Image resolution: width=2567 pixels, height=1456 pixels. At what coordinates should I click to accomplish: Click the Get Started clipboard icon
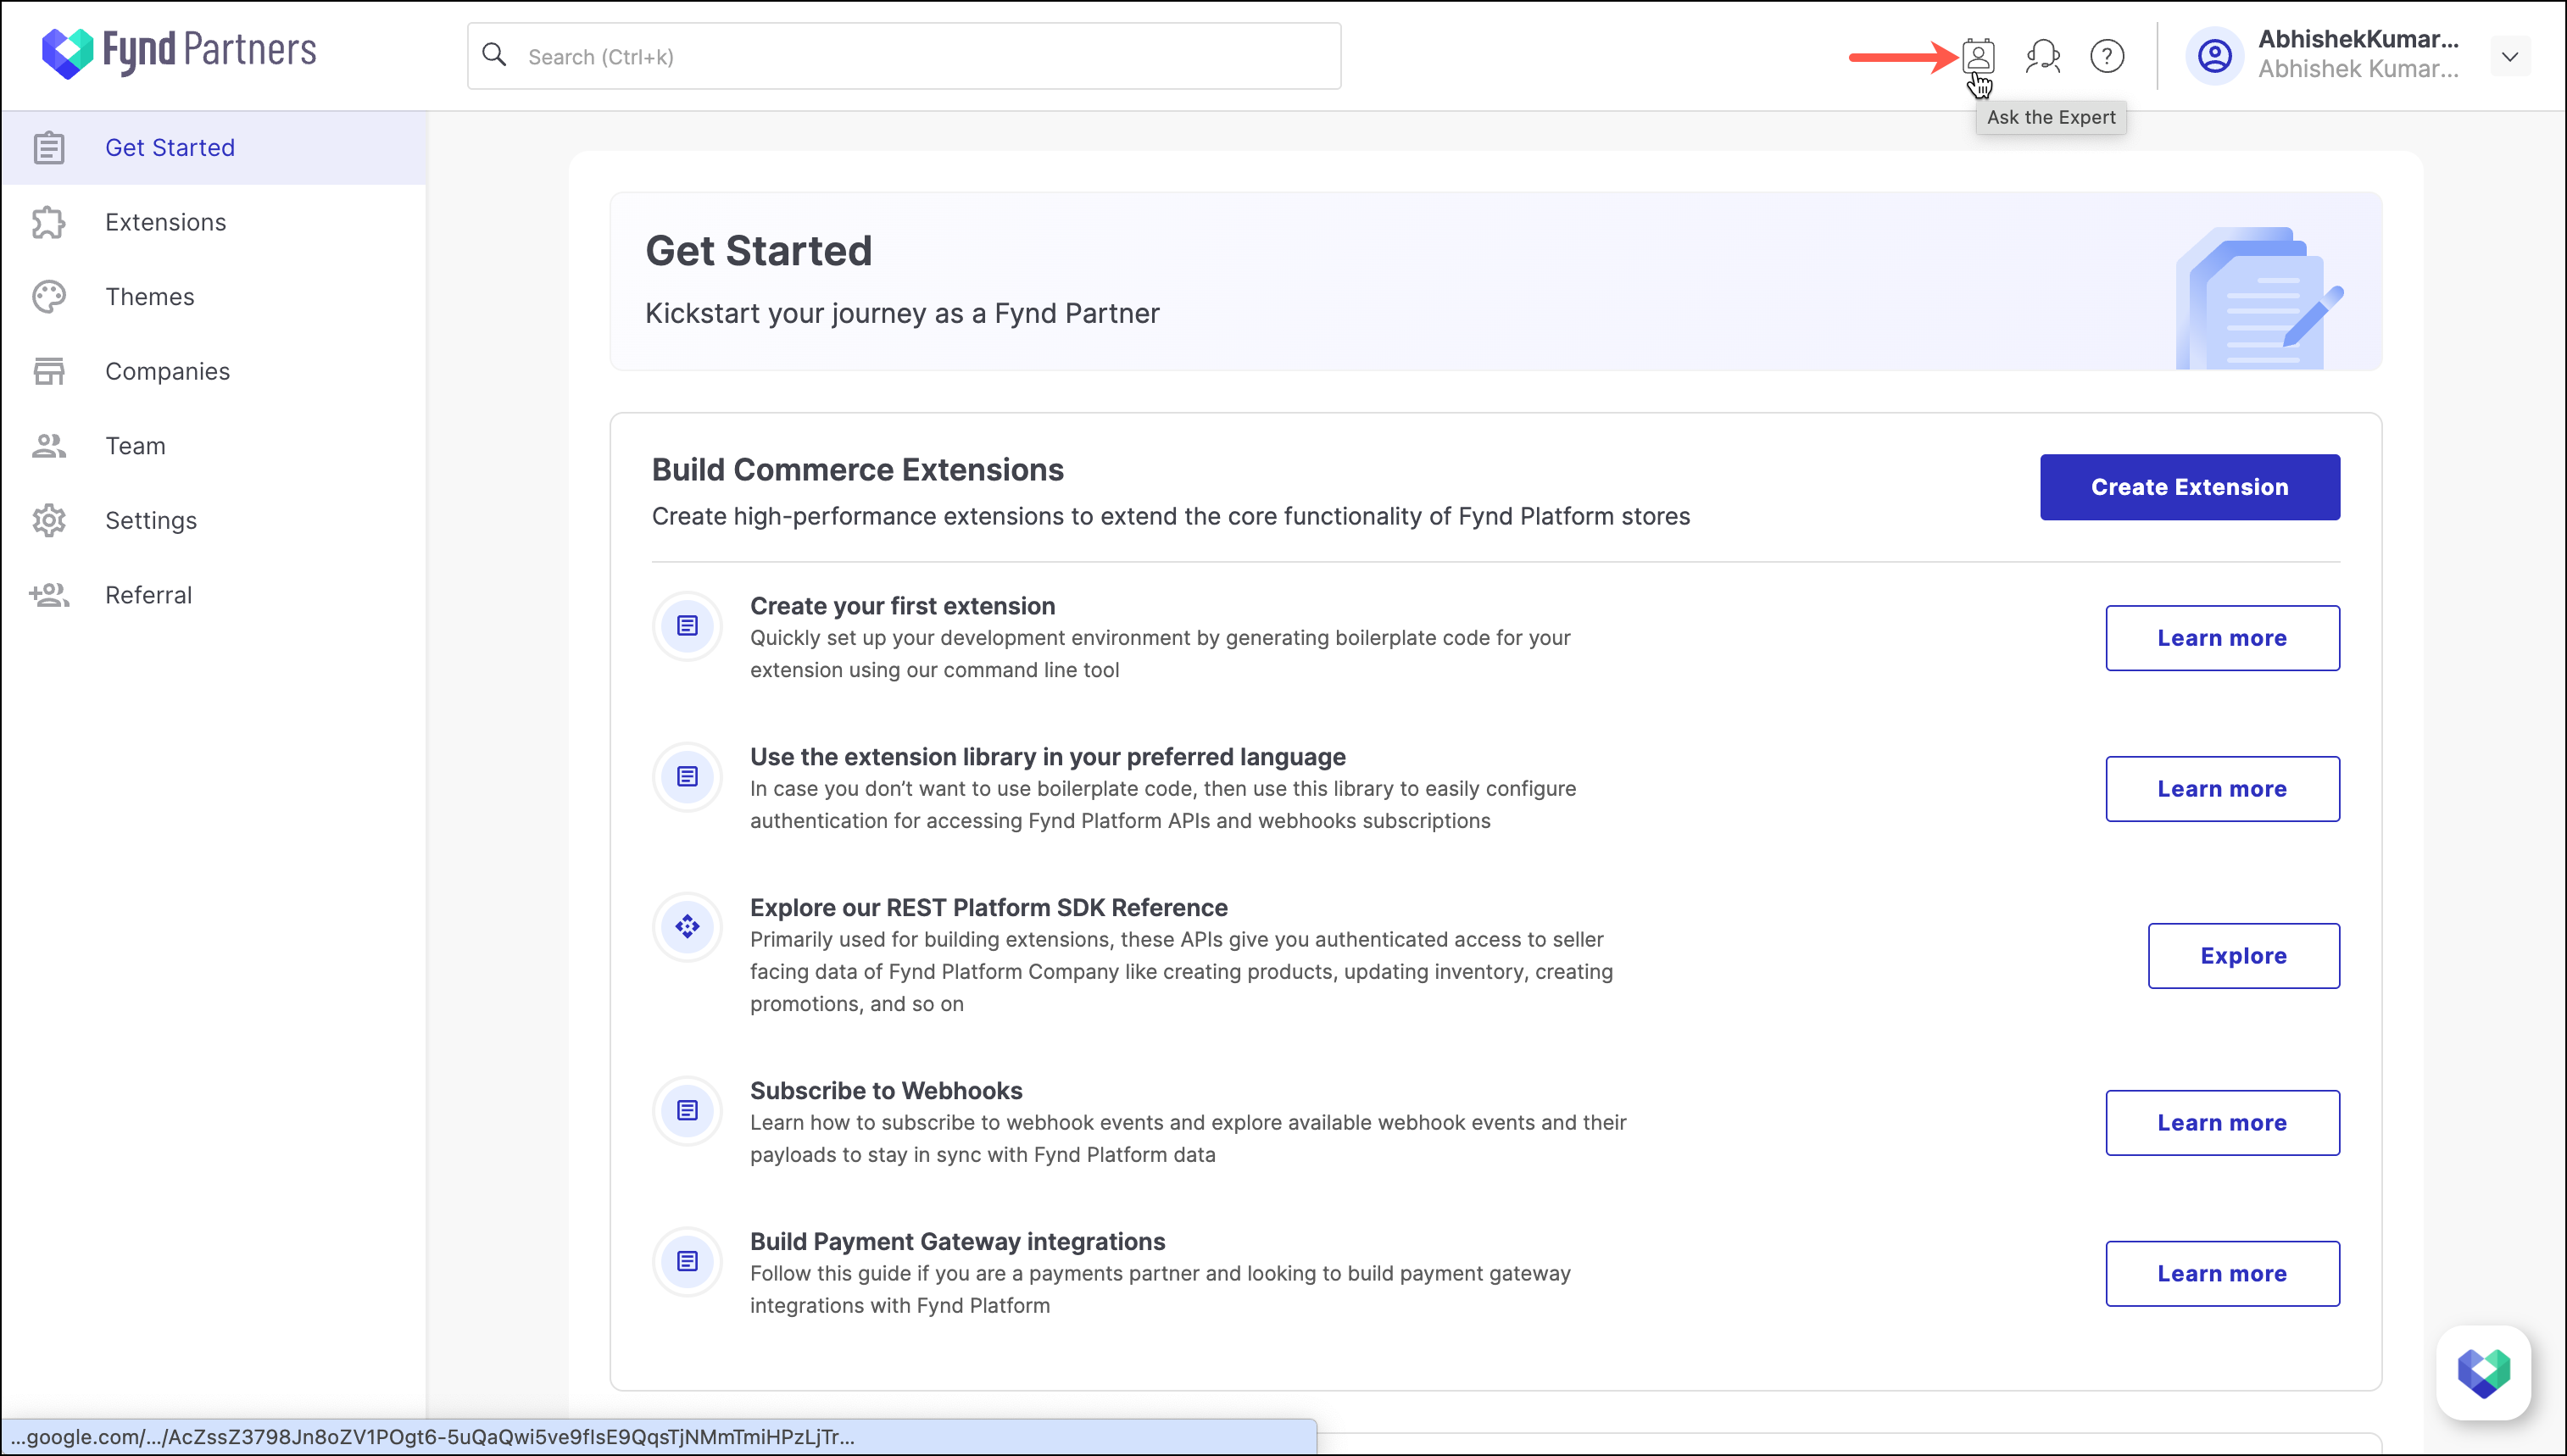coord(48,148)
